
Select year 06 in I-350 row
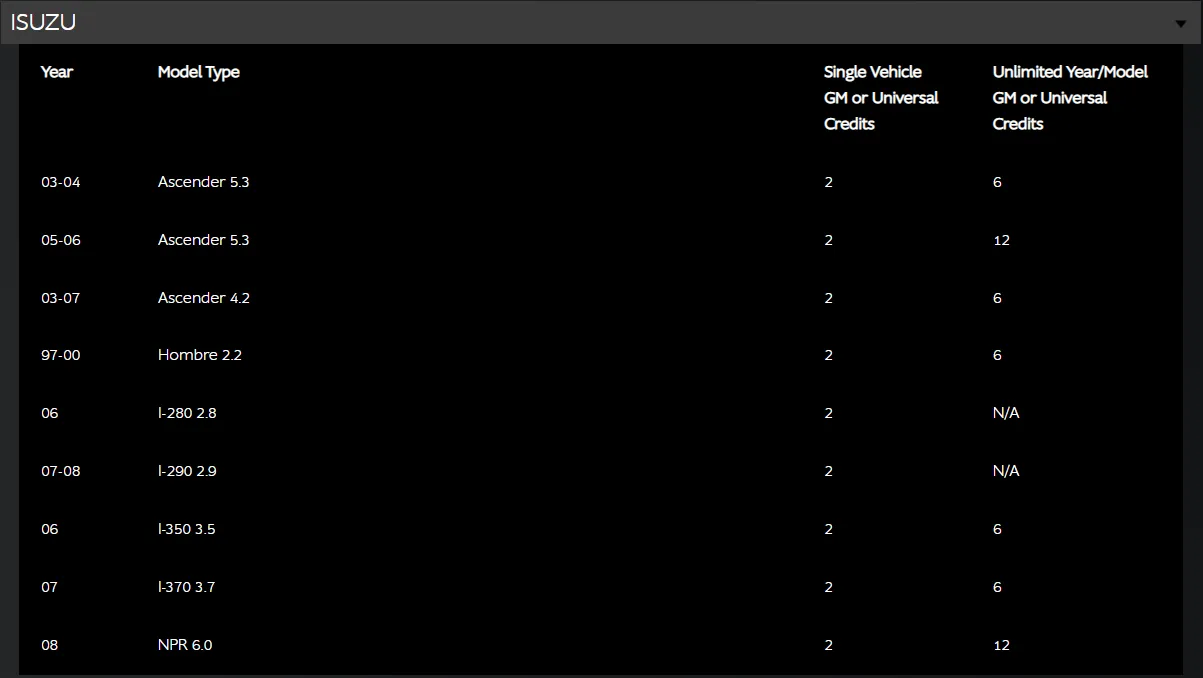point(50,529)
